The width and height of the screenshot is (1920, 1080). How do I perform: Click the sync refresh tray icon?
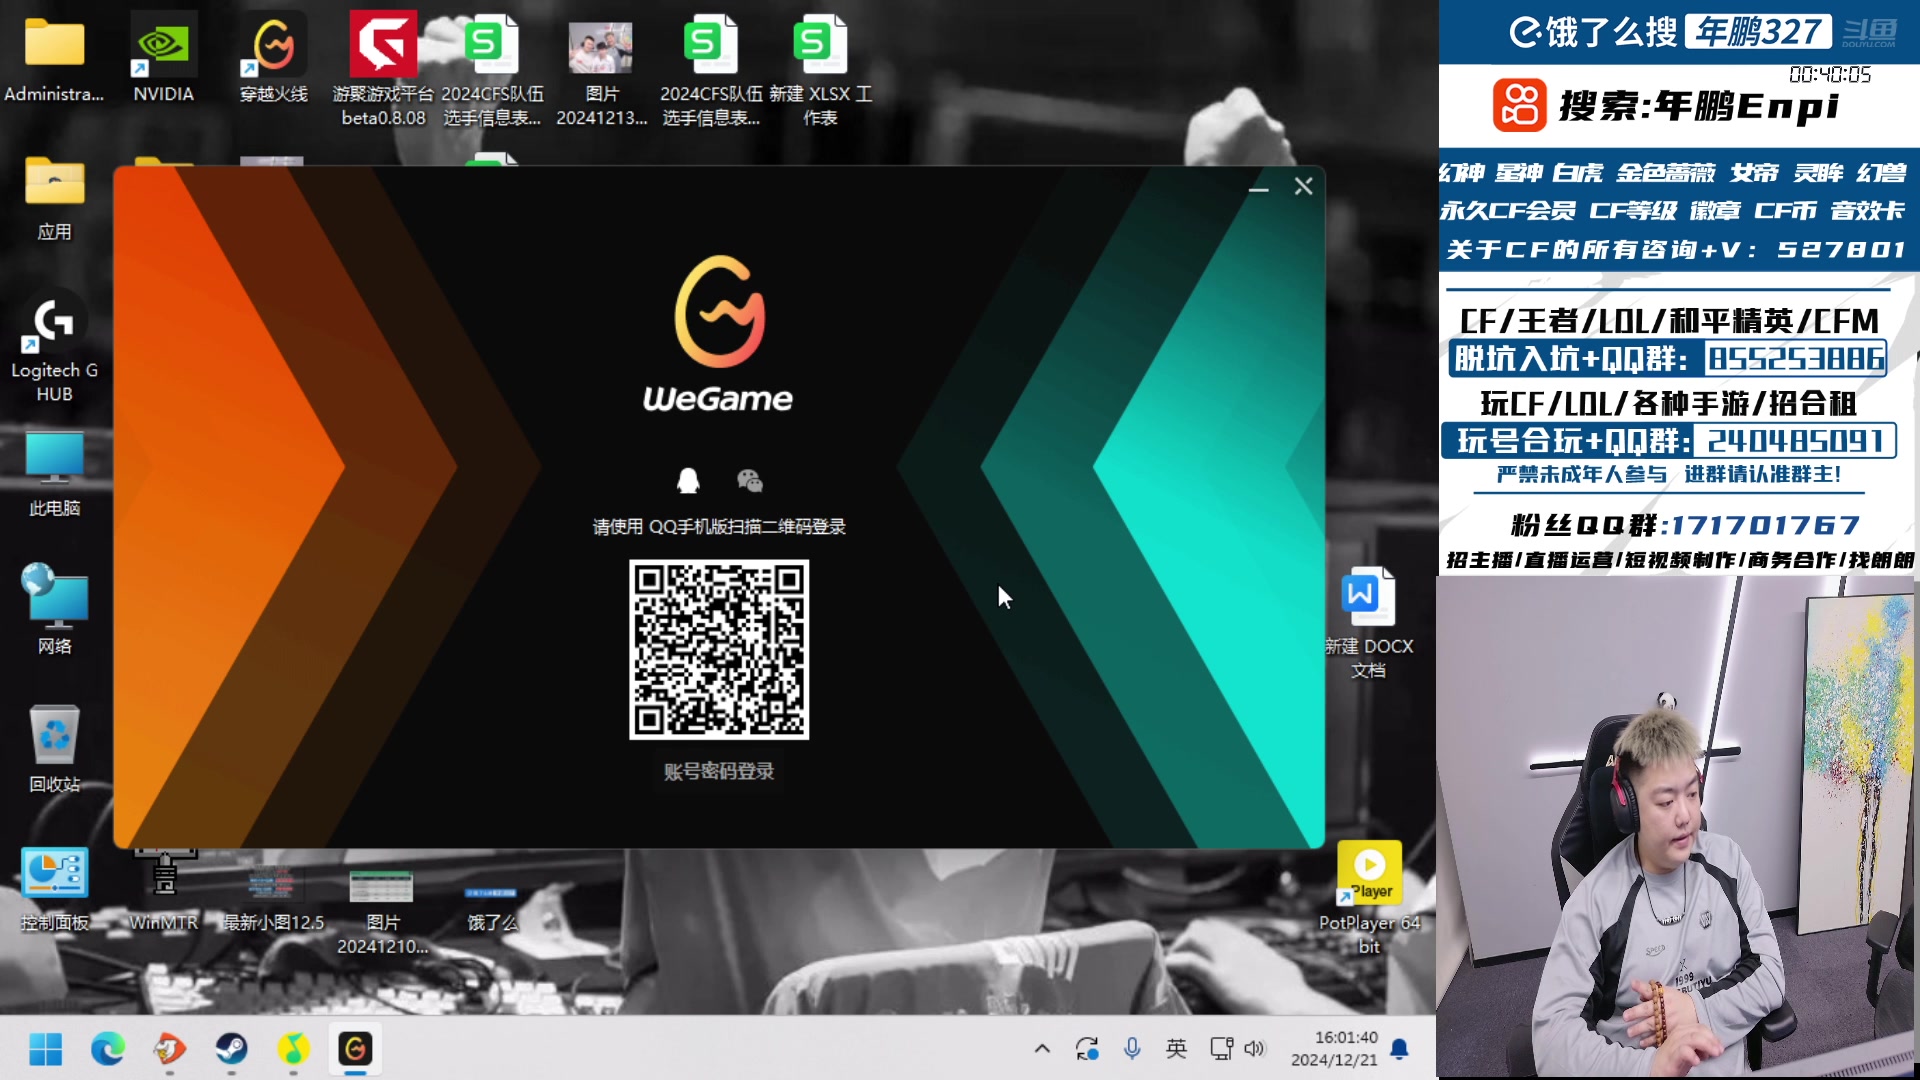[1087, 1048]
